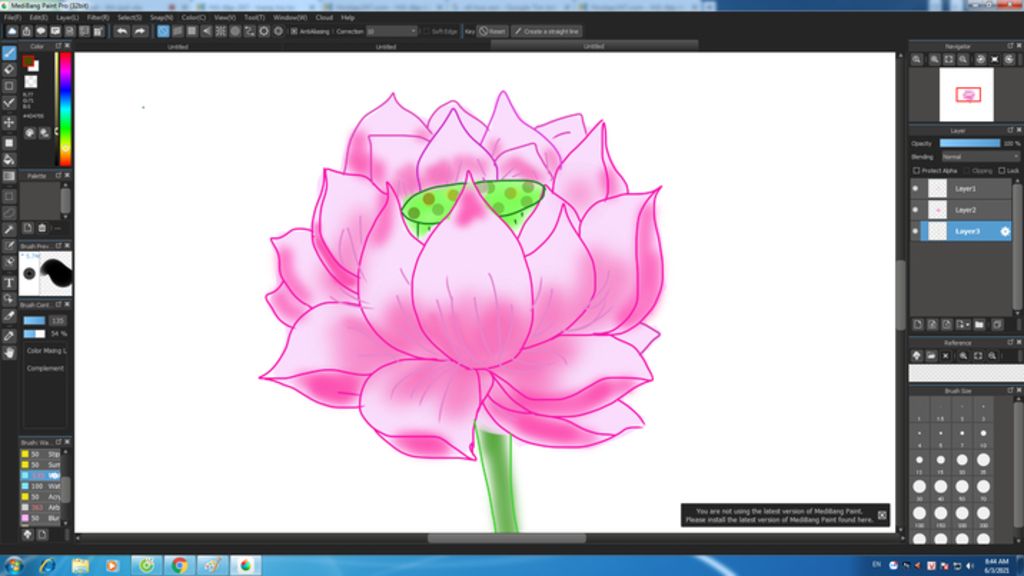The width and height of the screenshot is (1024, 576).
Task: Open the Snap menu
Action: tap(161, 18)
